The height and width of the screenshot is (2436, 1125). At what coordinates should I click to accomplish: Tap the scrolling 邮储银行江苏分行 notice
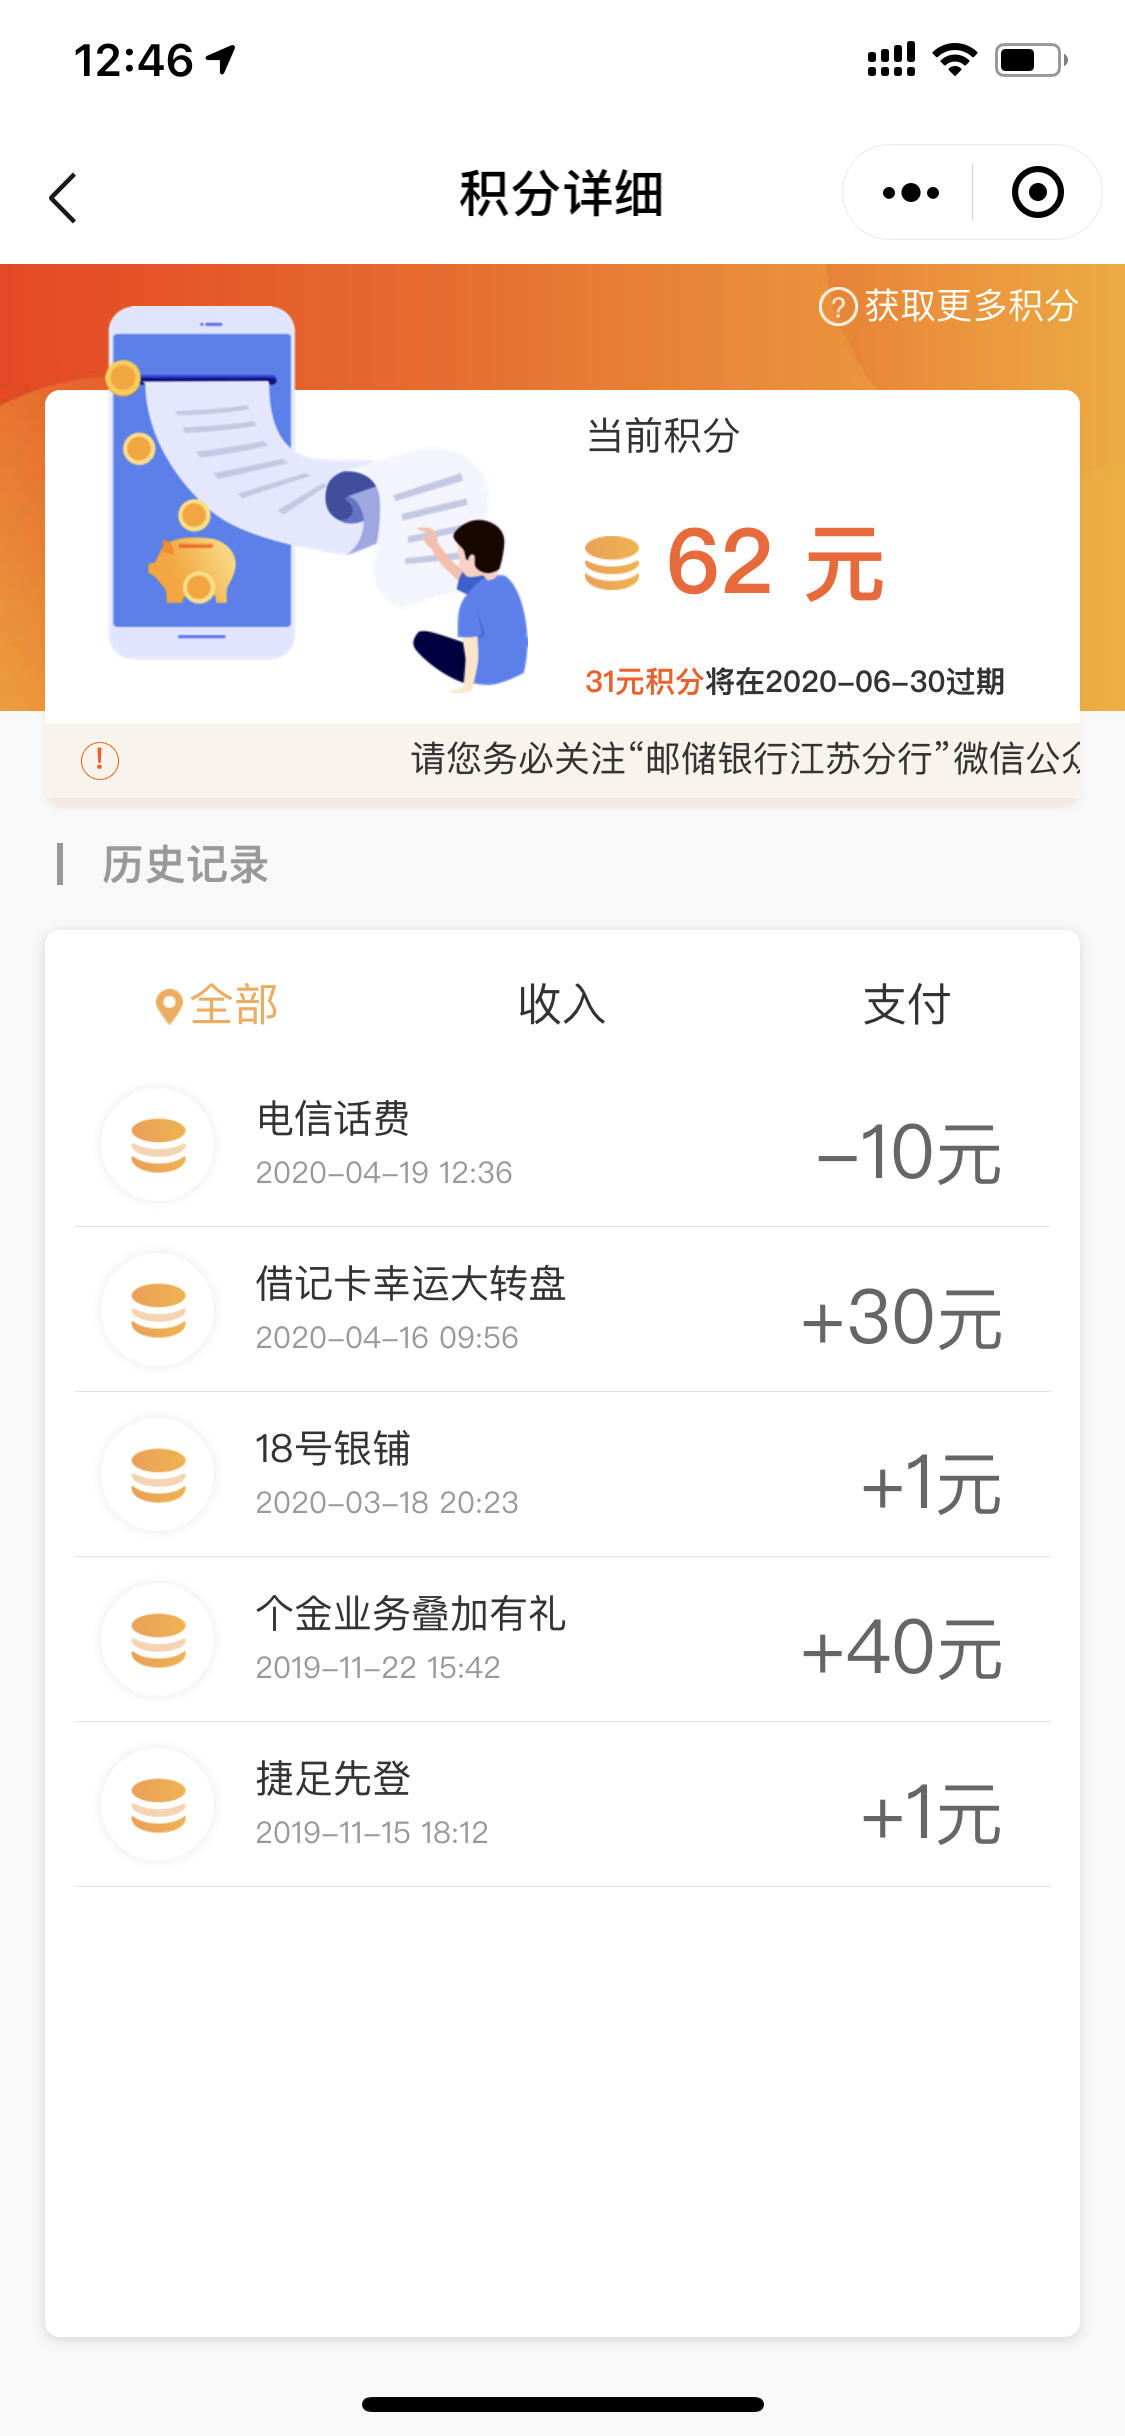pyautogui.click(x=745, y=759)
